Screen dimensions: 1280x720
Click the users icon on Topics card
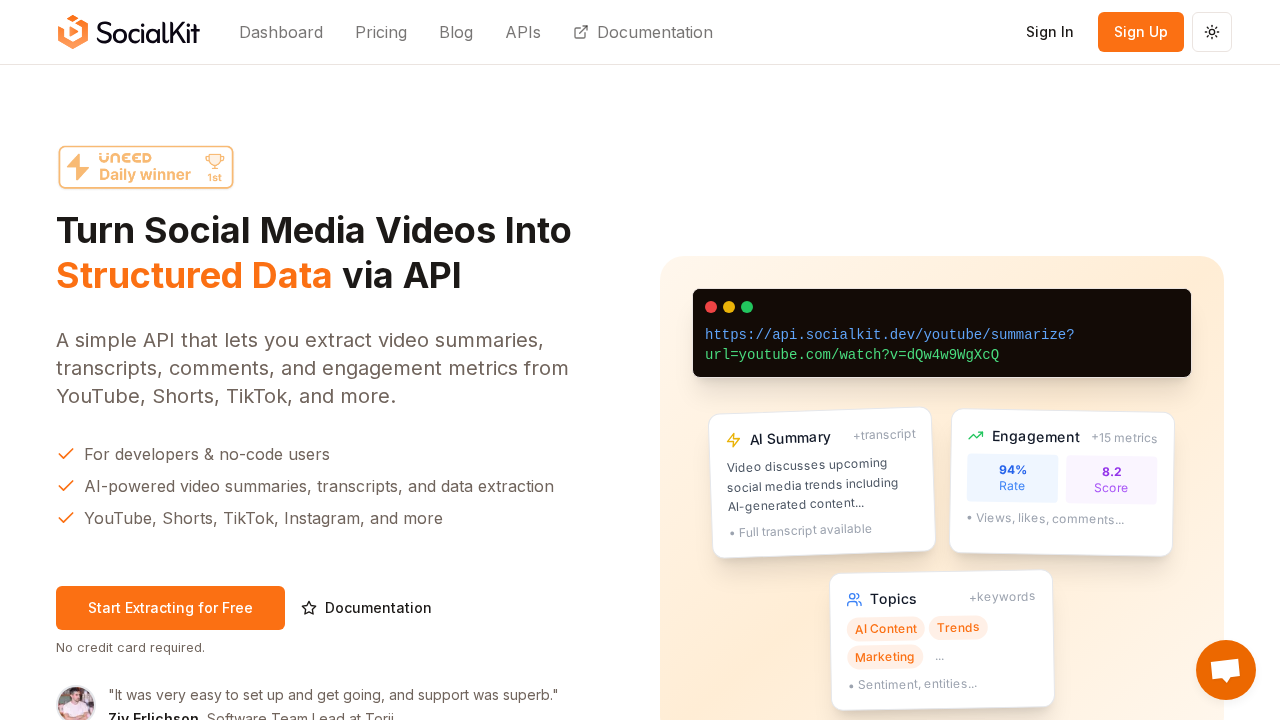(x=853, y=599)
